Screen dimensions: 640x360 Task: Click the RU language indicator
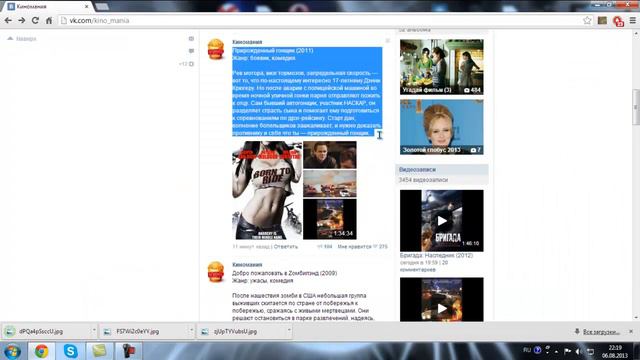pyautogui.click(x=527, y=350)
